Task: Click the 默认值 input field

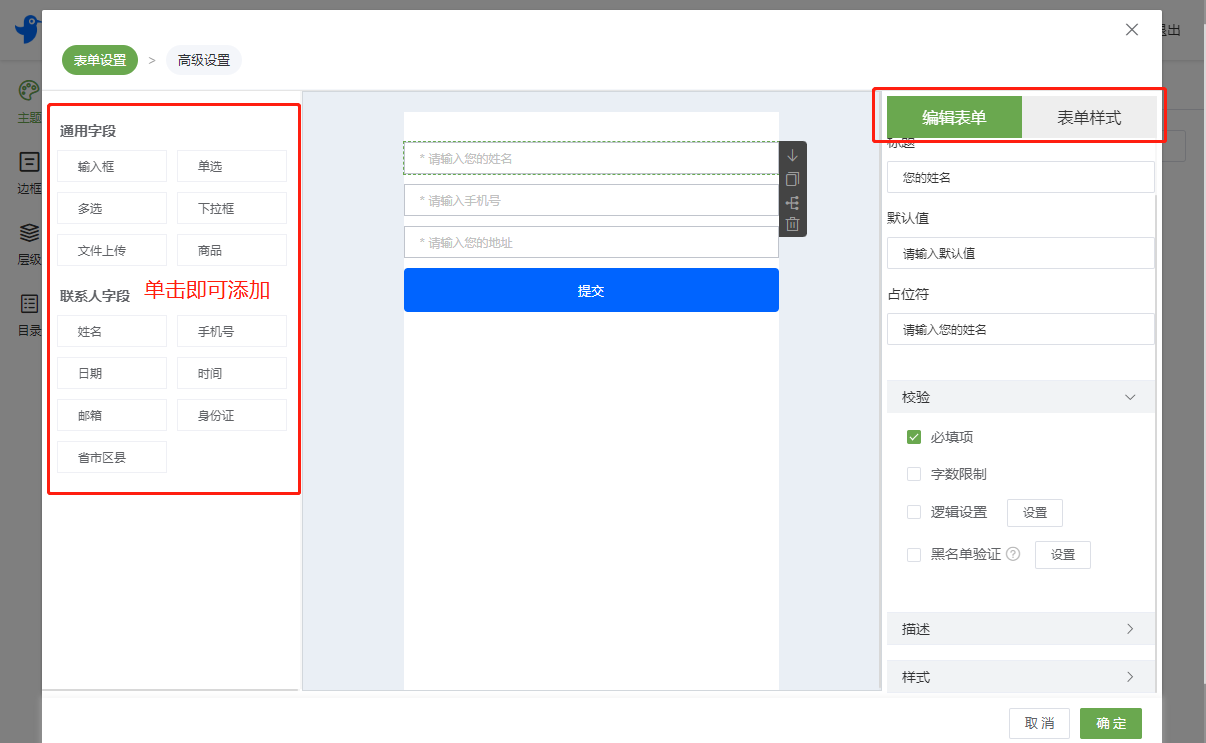Action: (1021, 253)
